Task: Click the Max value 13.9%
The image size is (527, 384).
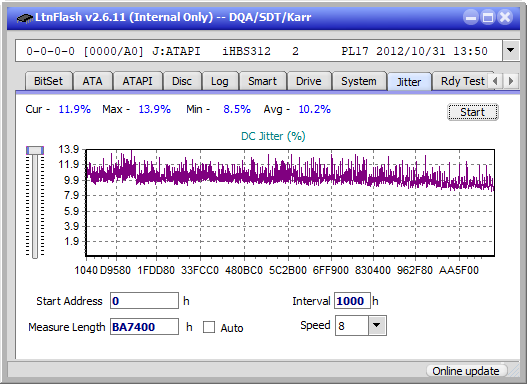Action: [155, 109]
